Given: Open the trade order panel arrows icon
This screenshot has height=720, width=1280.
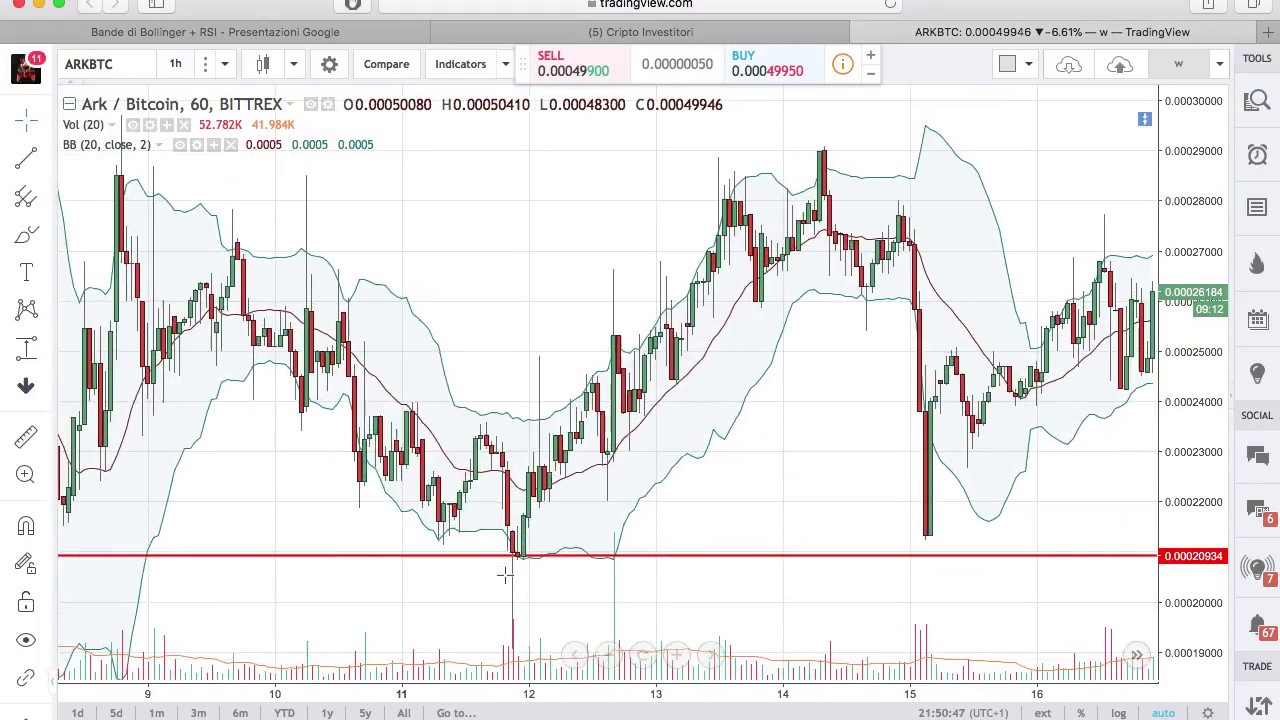Looking at the screenshot, I should click(1257, 705).
